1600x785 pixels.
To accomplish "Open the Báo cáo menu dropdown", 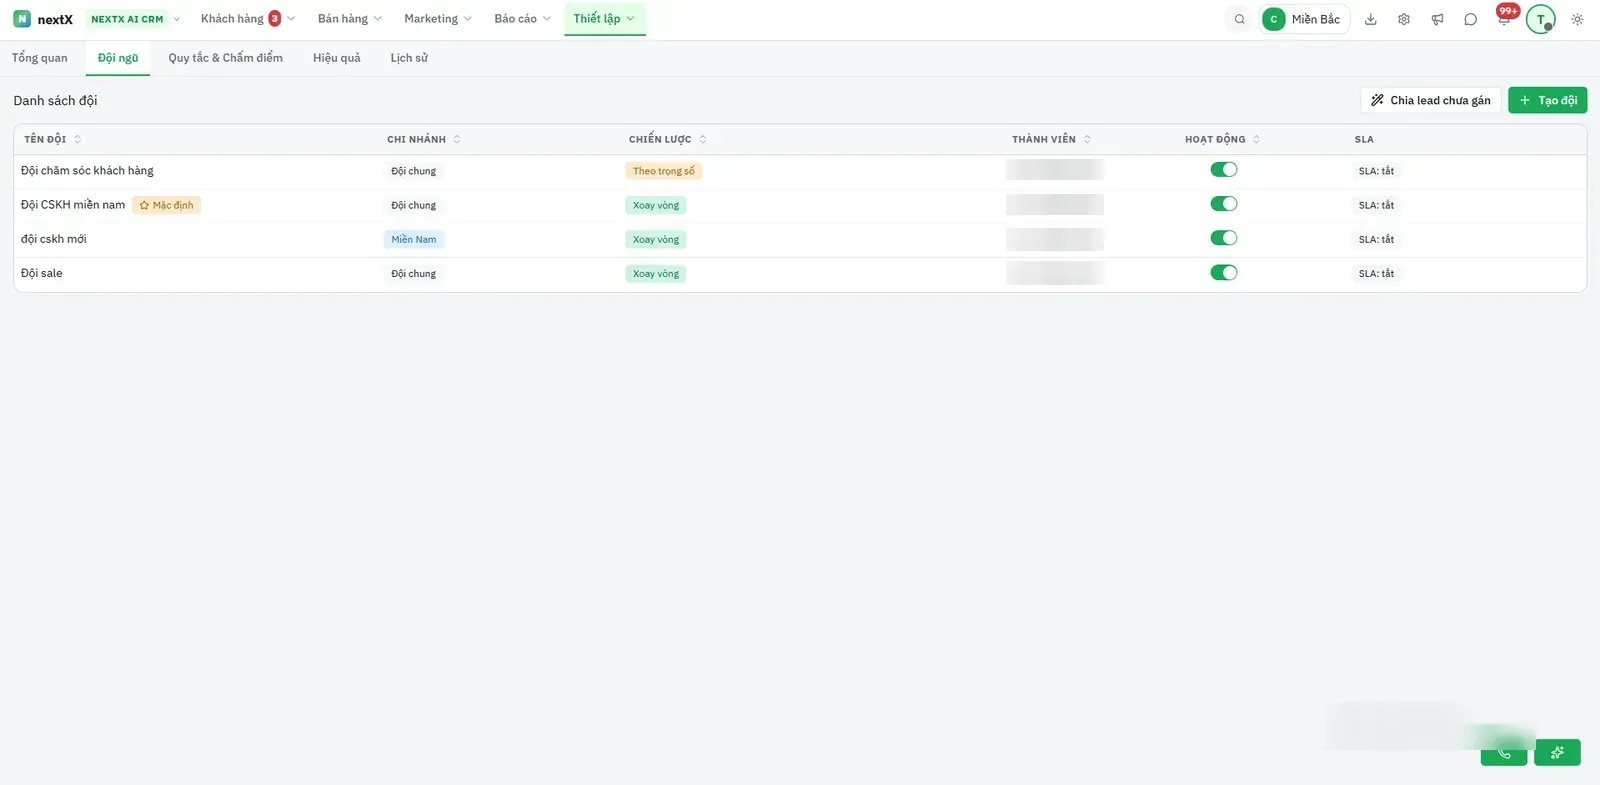I will click(522, 19).
